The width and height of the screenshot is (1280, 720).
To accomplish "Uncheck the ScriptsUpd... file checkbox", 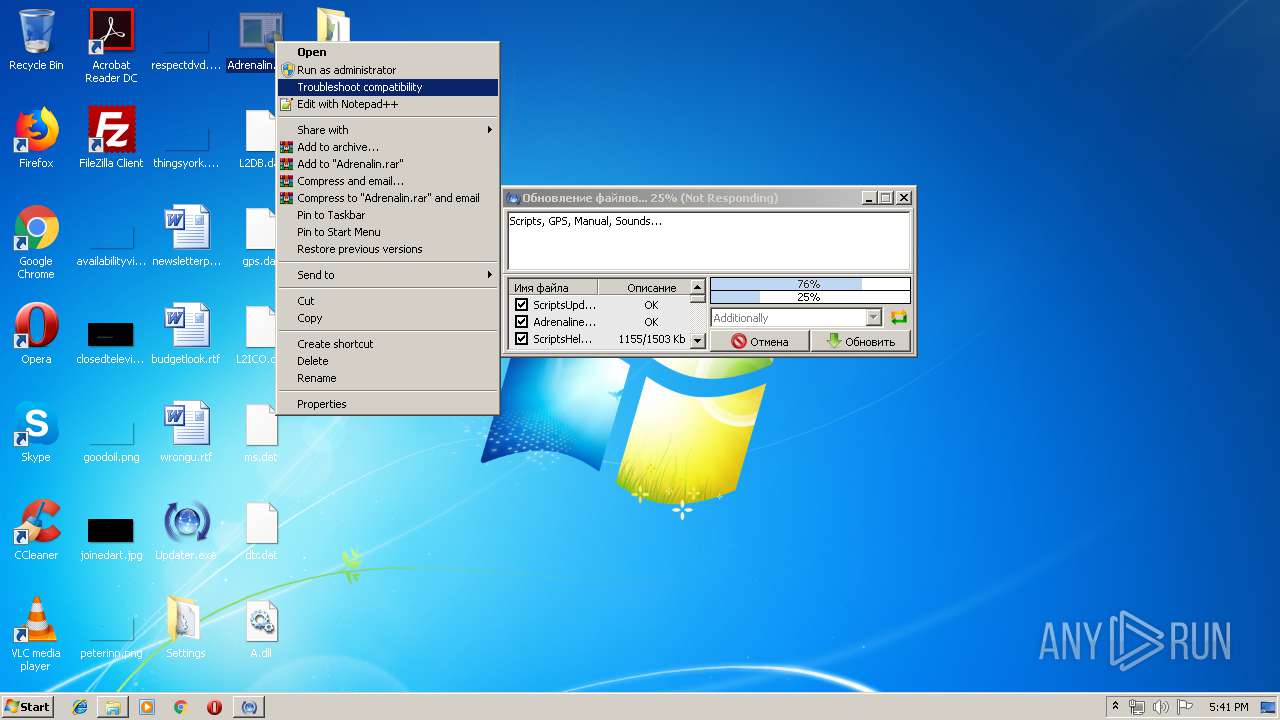I will point(521,305).
